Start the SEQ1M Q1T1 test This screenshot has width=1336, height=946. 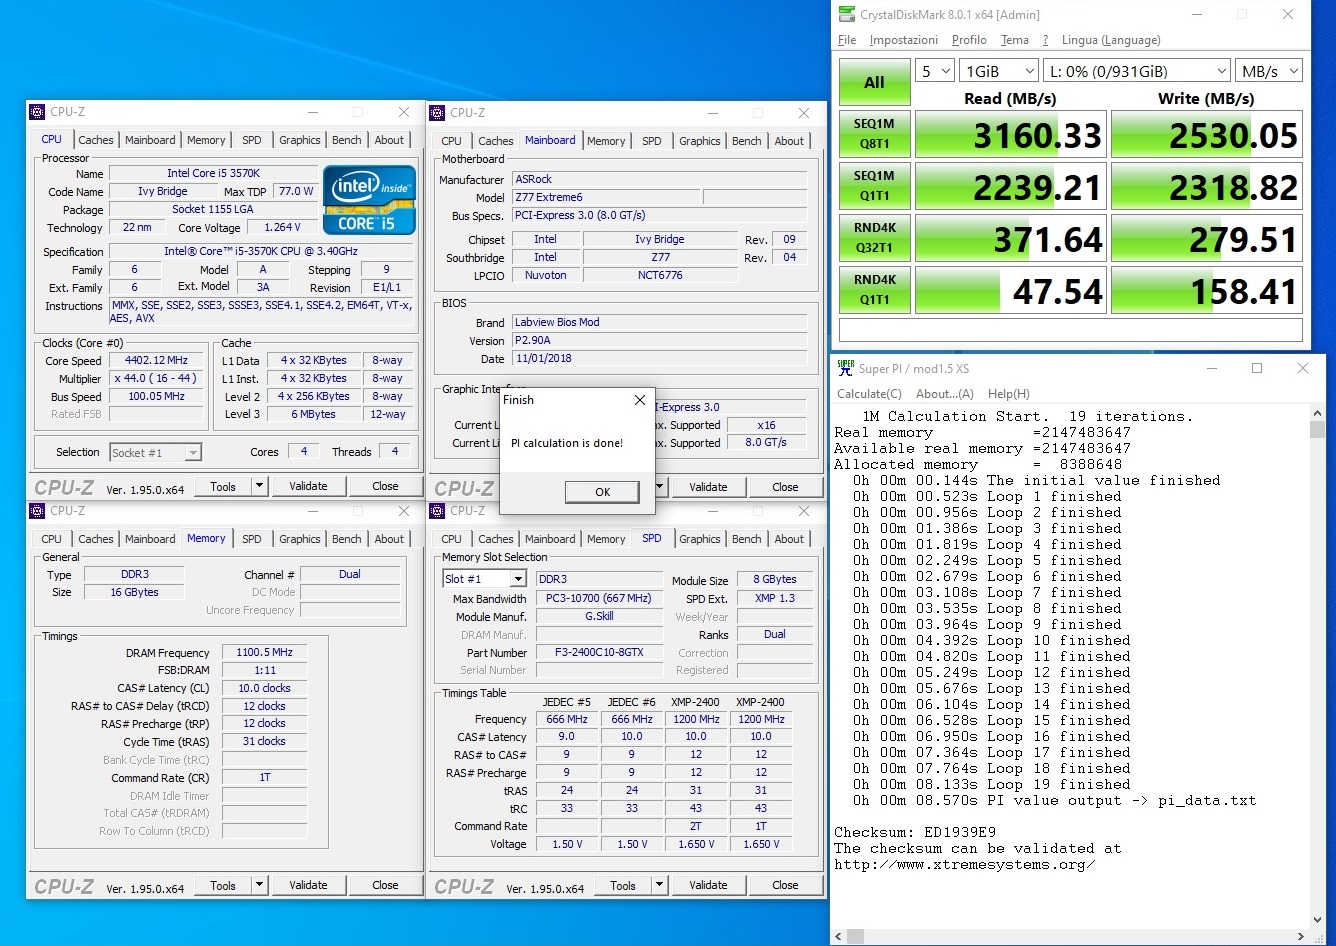(x=874, y=186)
